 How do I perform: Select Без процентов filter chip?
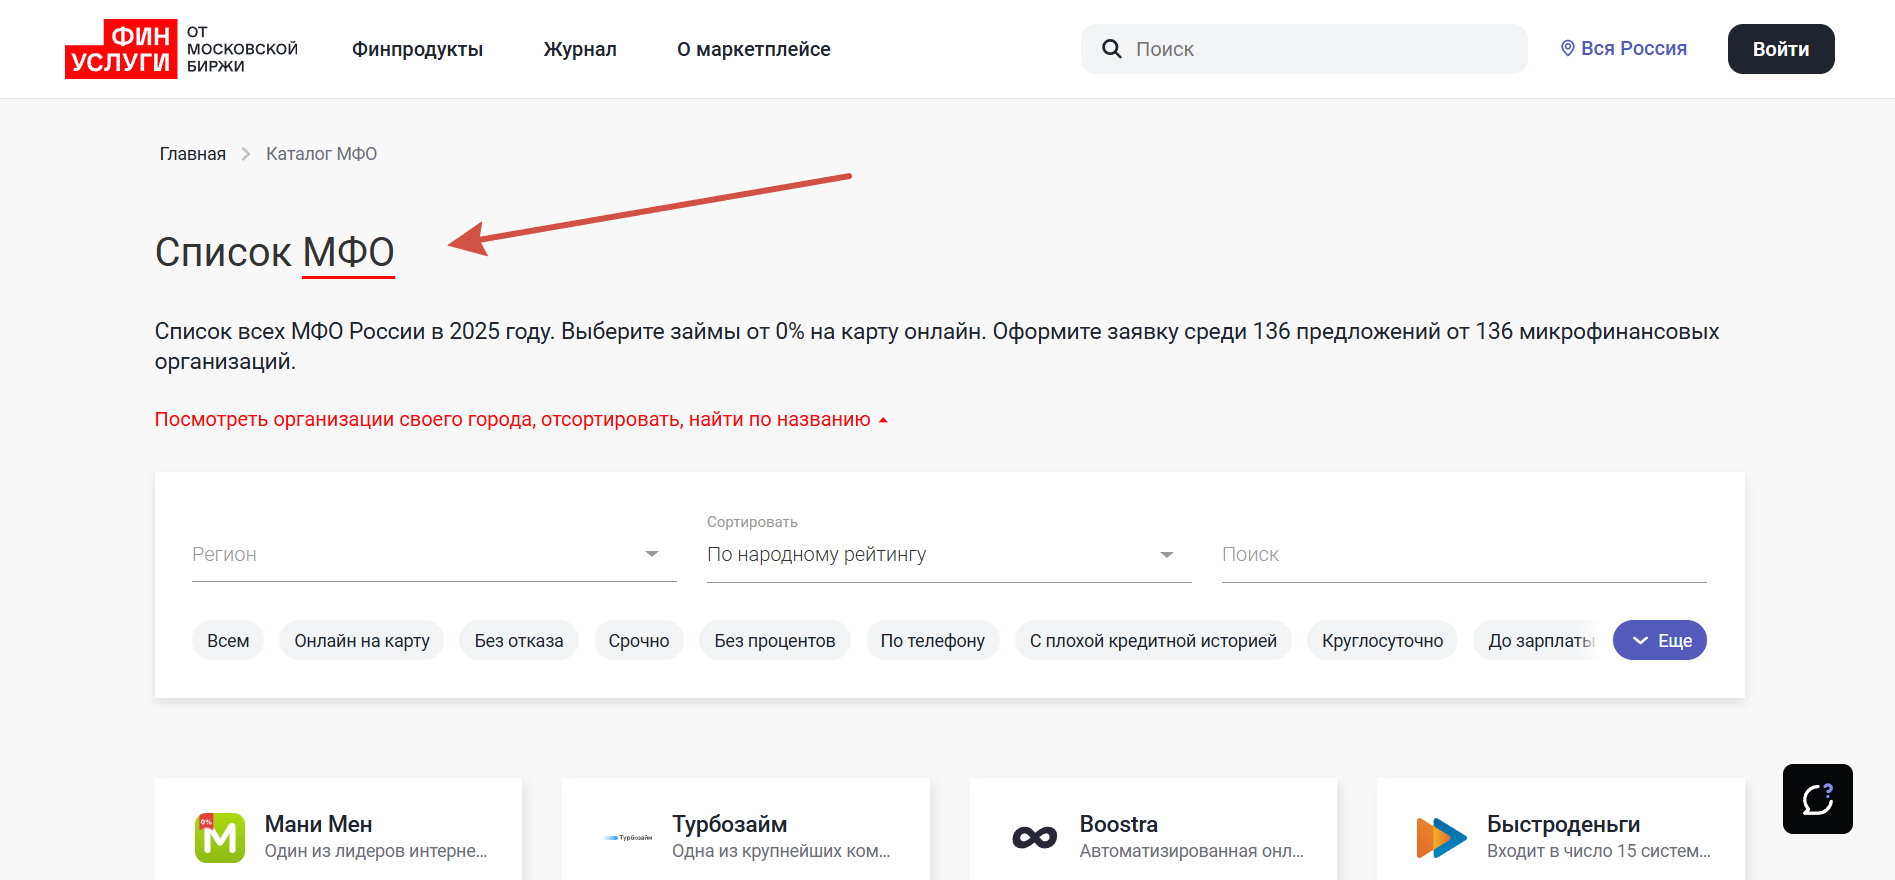(775, 641)
